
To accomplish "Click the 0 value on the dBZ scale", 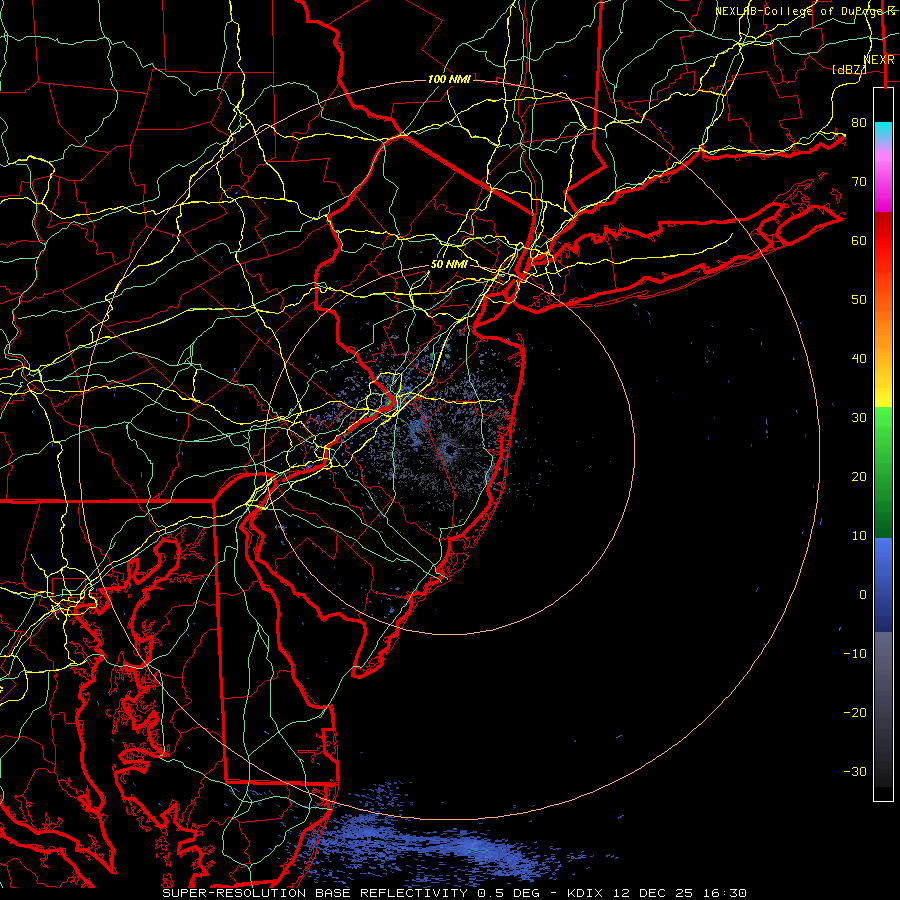I will pos(863,595).
